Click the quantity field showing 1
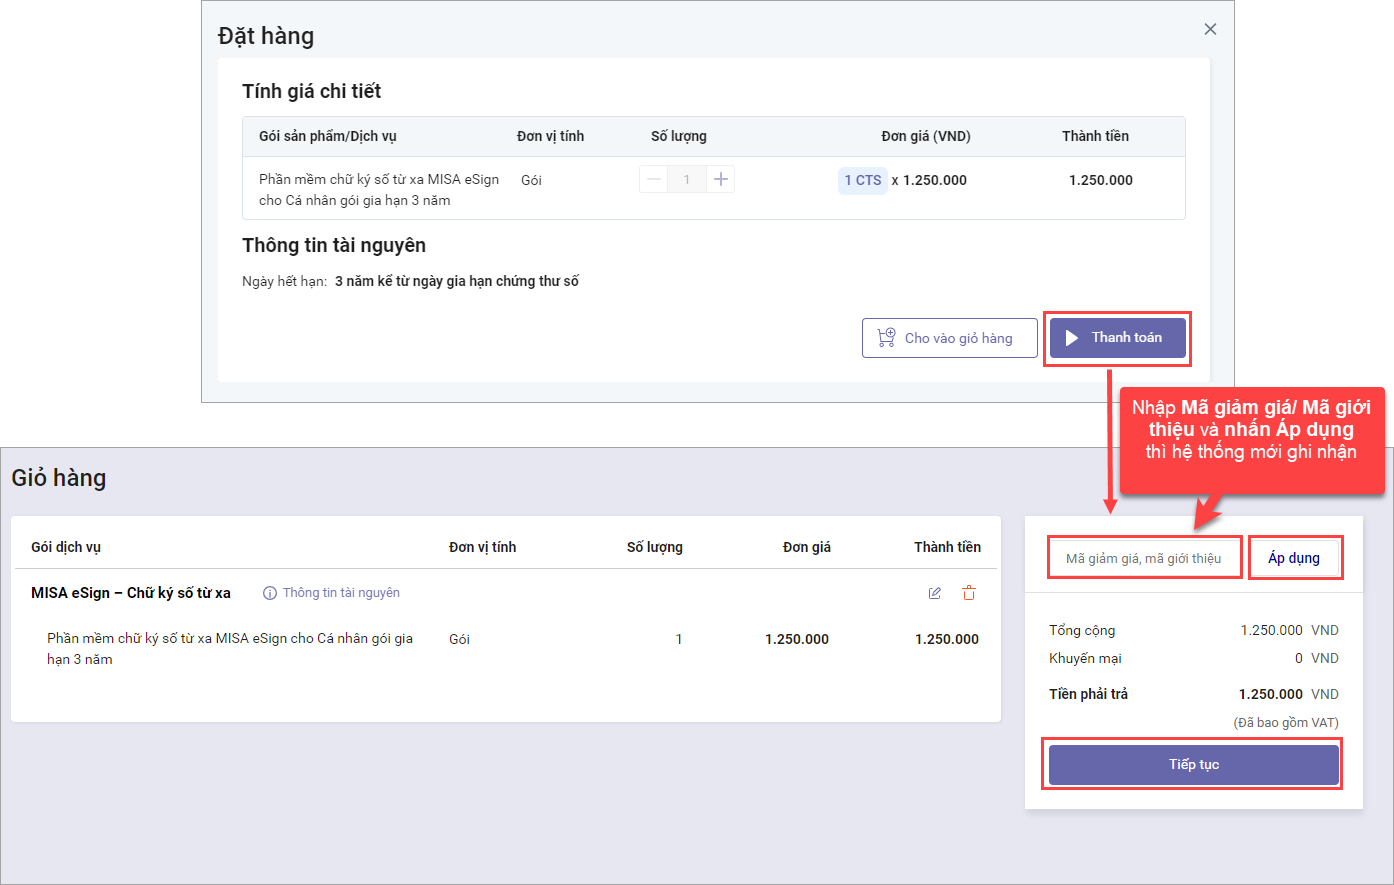 point(687,180)
